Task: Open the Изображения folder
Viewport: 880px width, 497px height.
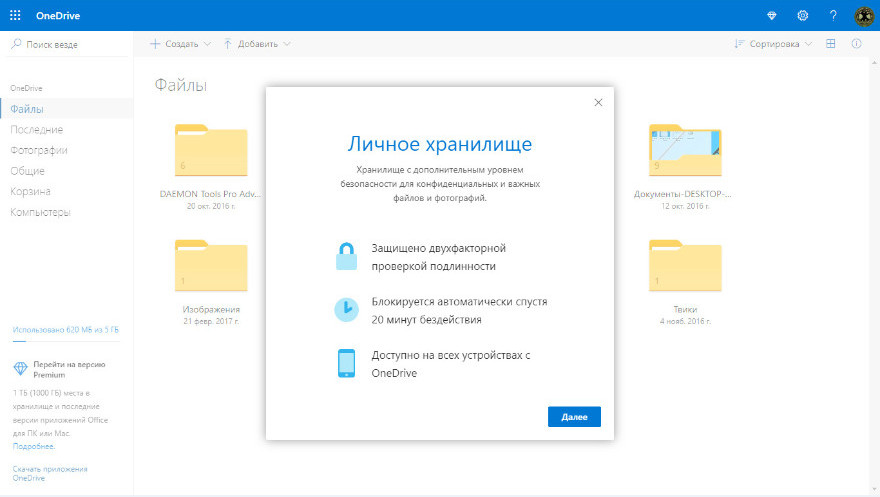Action: pyautogui.click(x=211, y=270)
